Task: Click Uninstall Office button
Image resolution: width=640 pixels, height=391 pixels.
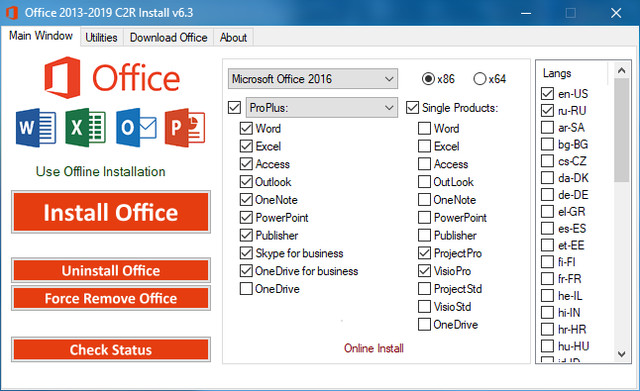Action: pos(111,271)
